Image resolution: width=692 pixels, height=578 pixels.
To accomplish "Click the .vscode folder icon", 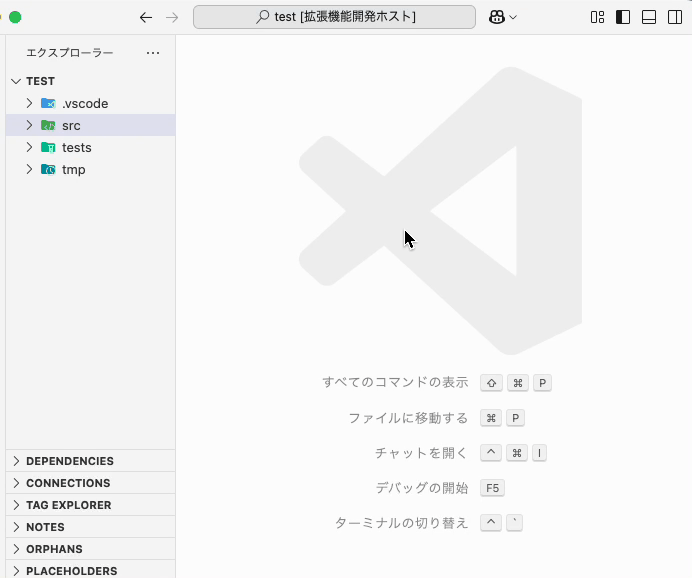I will point(48,103).
